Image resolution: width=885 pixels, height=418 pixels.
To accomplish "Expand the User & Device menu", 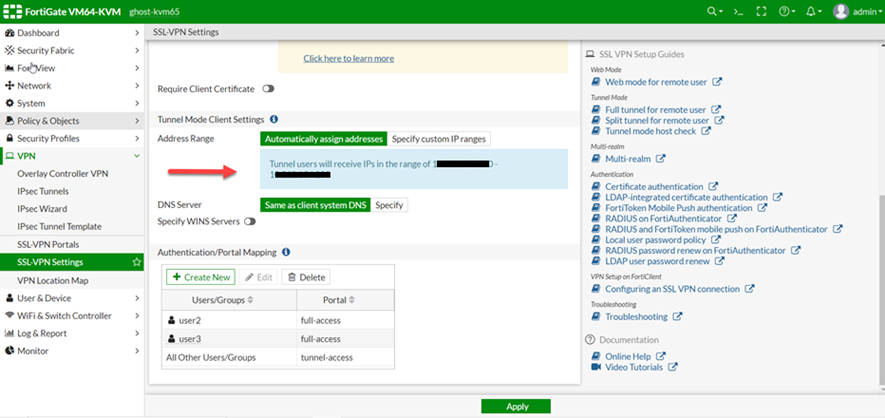I will (72, 298).
